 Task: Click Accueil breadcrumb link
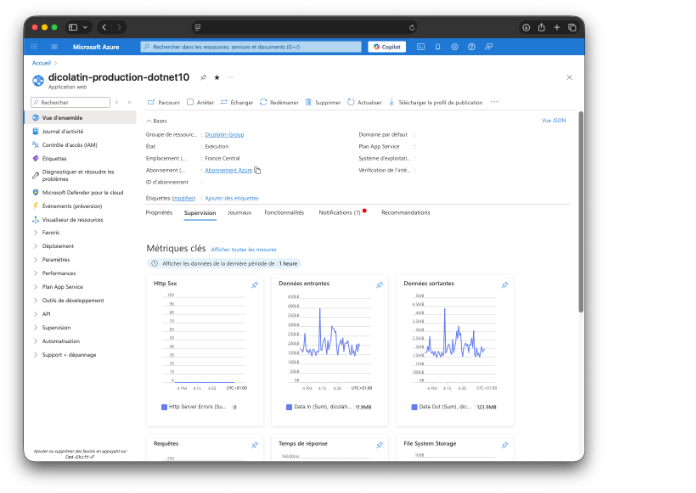point(42,63)
